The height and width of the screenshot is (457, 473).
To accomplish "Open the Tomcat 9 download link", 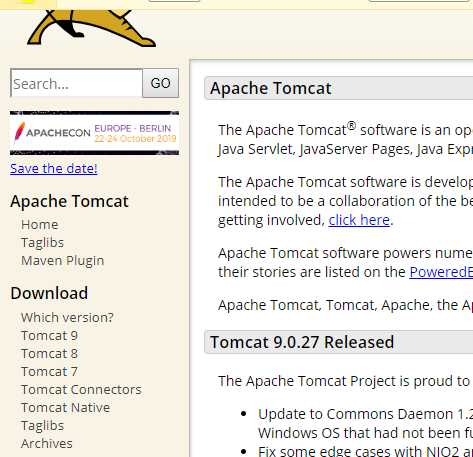I will (49, 335).
